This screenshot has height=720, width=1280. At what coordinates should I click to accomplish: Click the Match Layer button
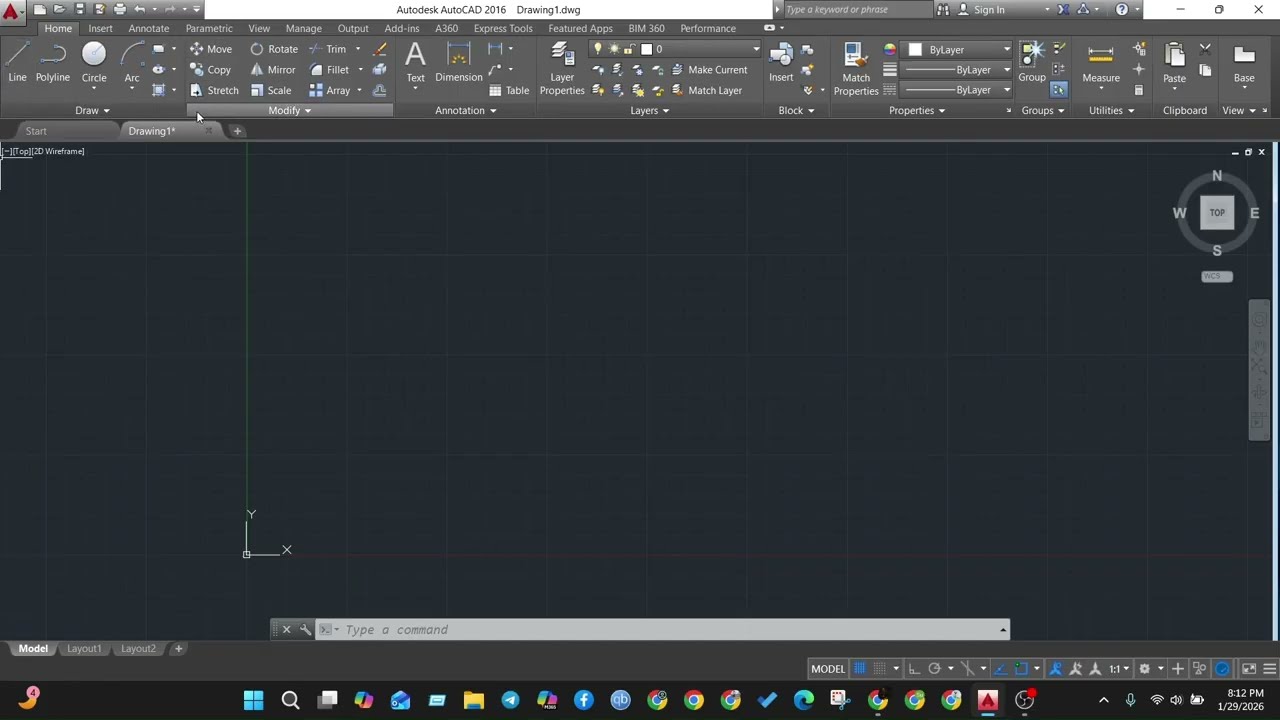point(706,90)
